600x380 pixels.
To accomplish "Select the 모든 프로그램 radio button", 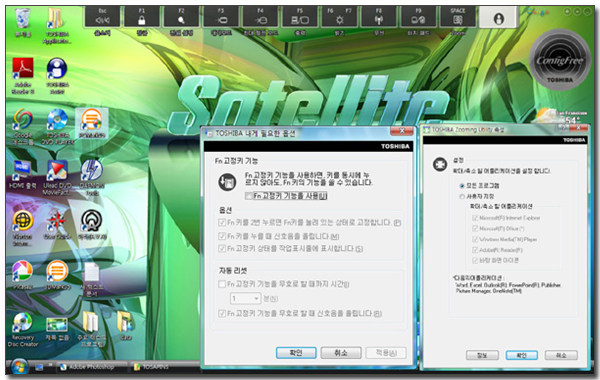I will click(461, 186).
